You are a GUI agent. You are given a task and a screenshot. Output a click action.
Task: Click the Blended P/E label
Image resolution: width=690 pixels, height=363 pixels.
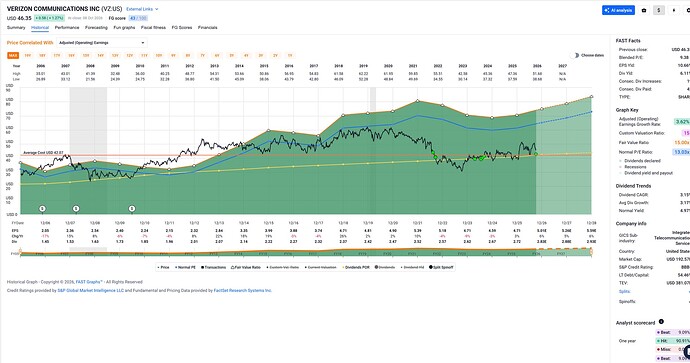[630, 57]
